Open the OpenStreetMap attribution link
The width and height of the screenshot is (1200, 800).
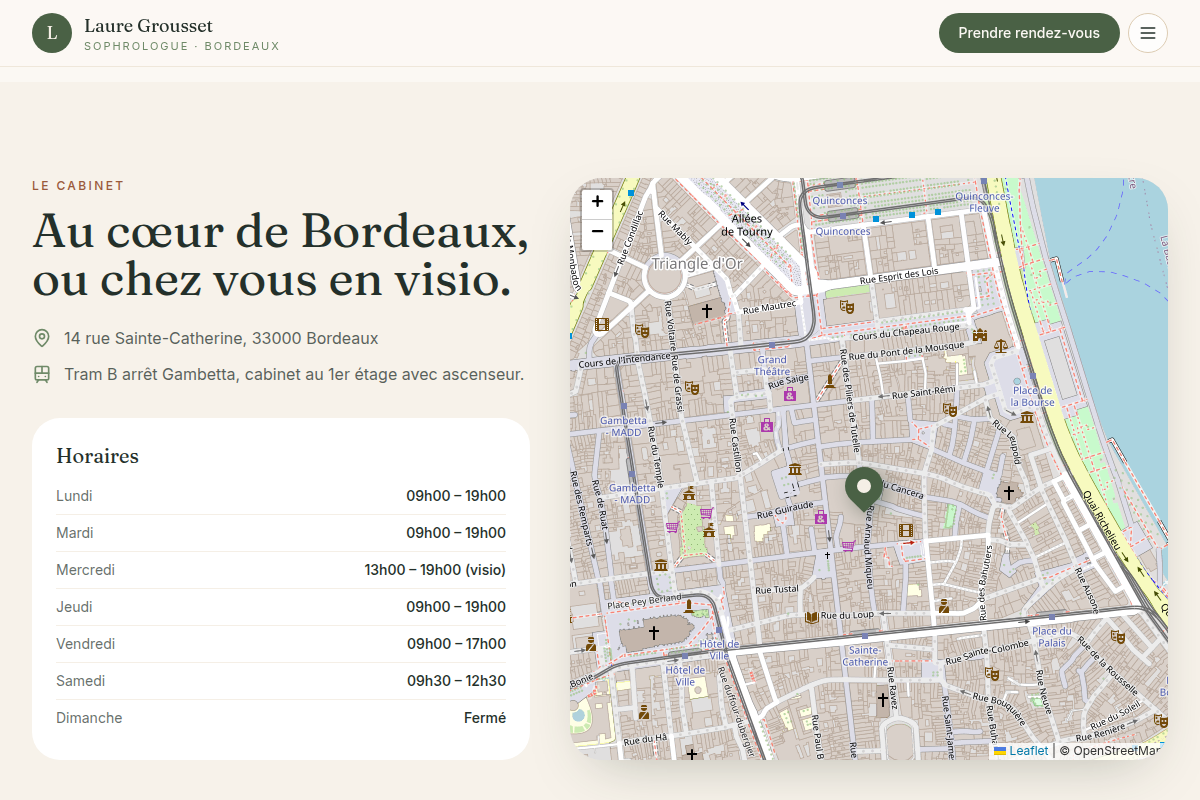1116,750
